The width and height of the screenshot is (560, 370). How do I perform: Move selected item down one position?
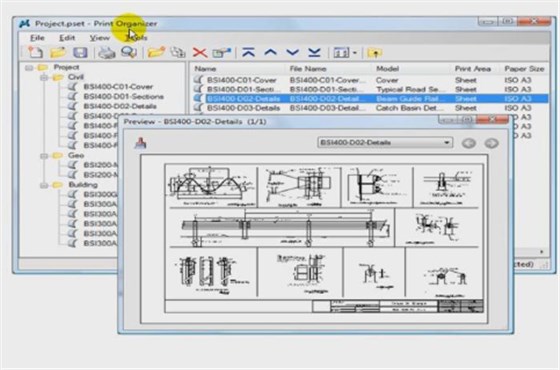292,52
